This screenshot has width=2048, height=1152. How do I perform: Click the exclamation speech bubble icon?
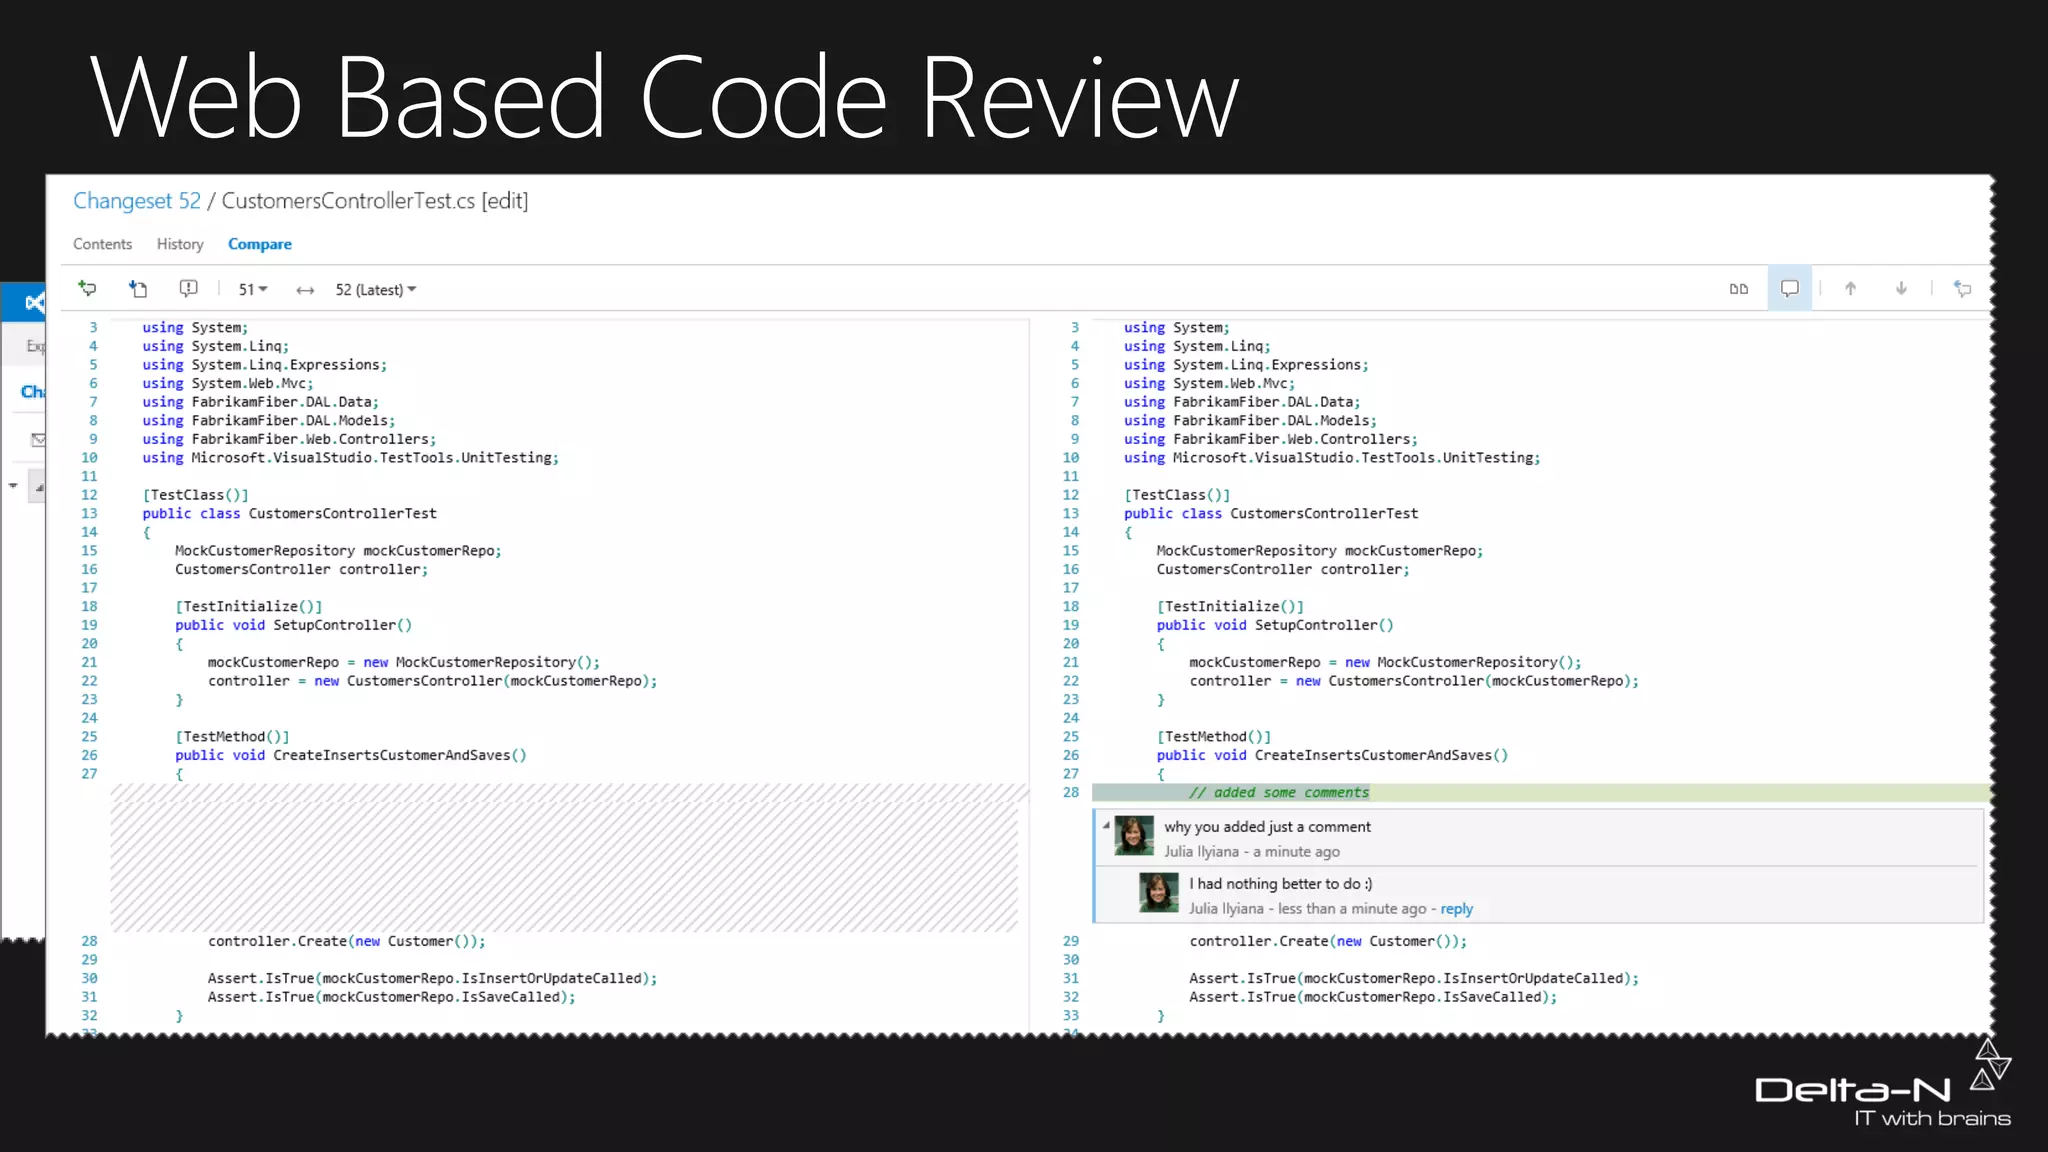click(x=188, y=289)
